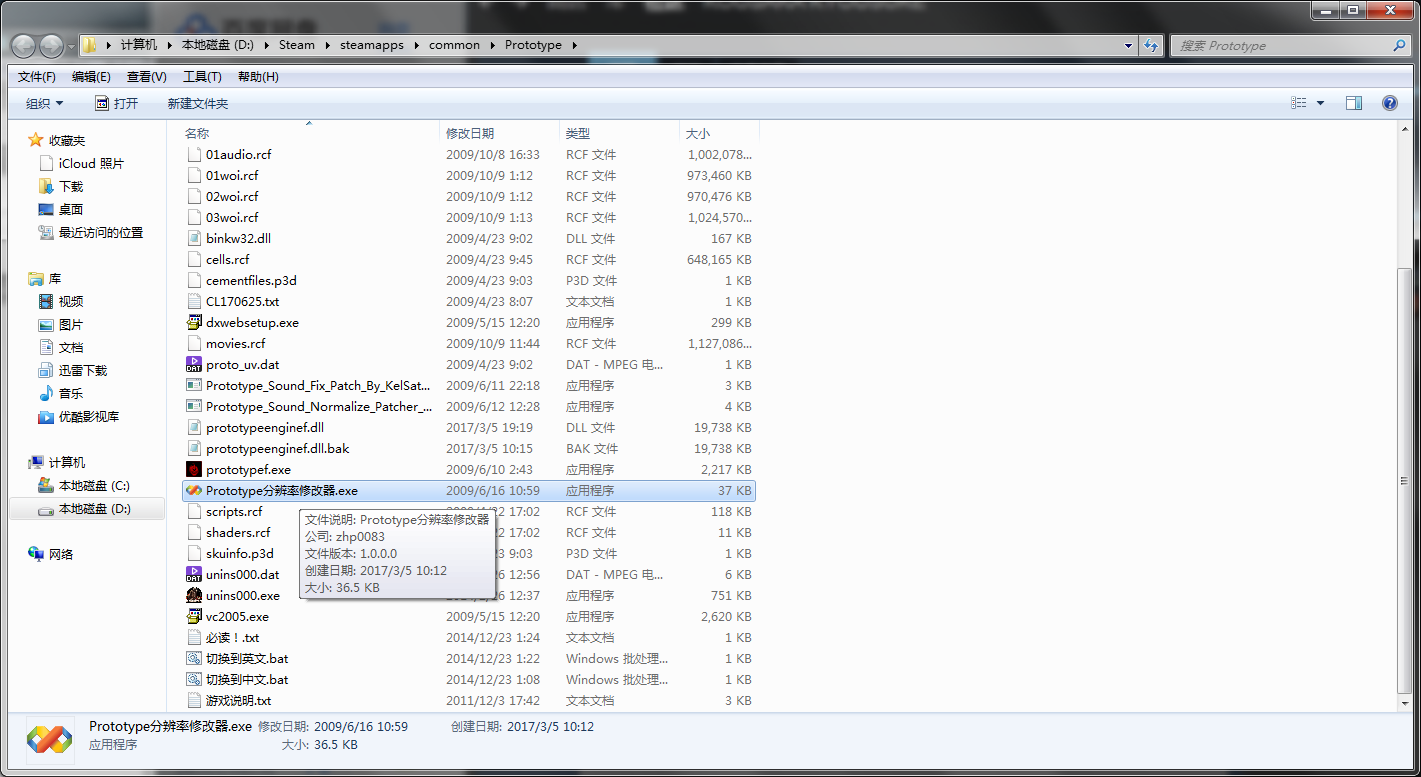
Task: Open the 查看(V) menu
Action: [x=147, y=77]
